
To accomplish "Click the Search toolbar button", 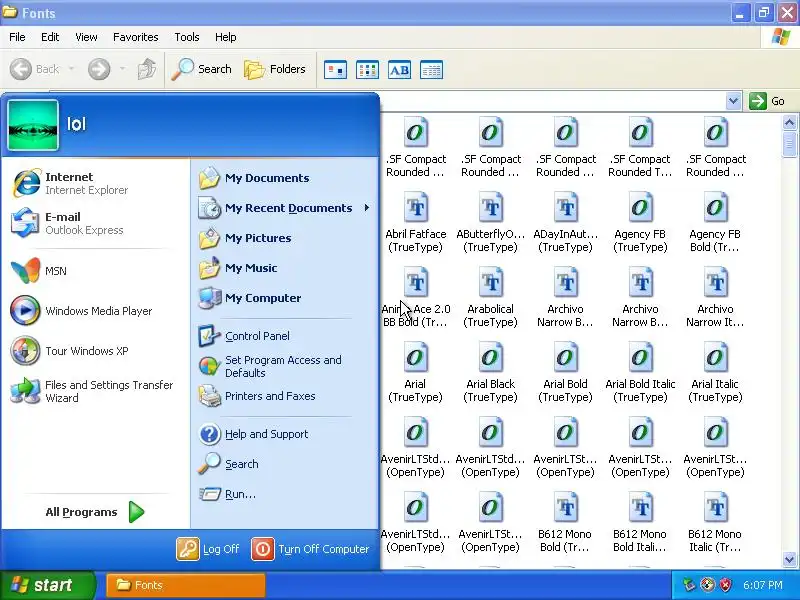I will point(202,69).
